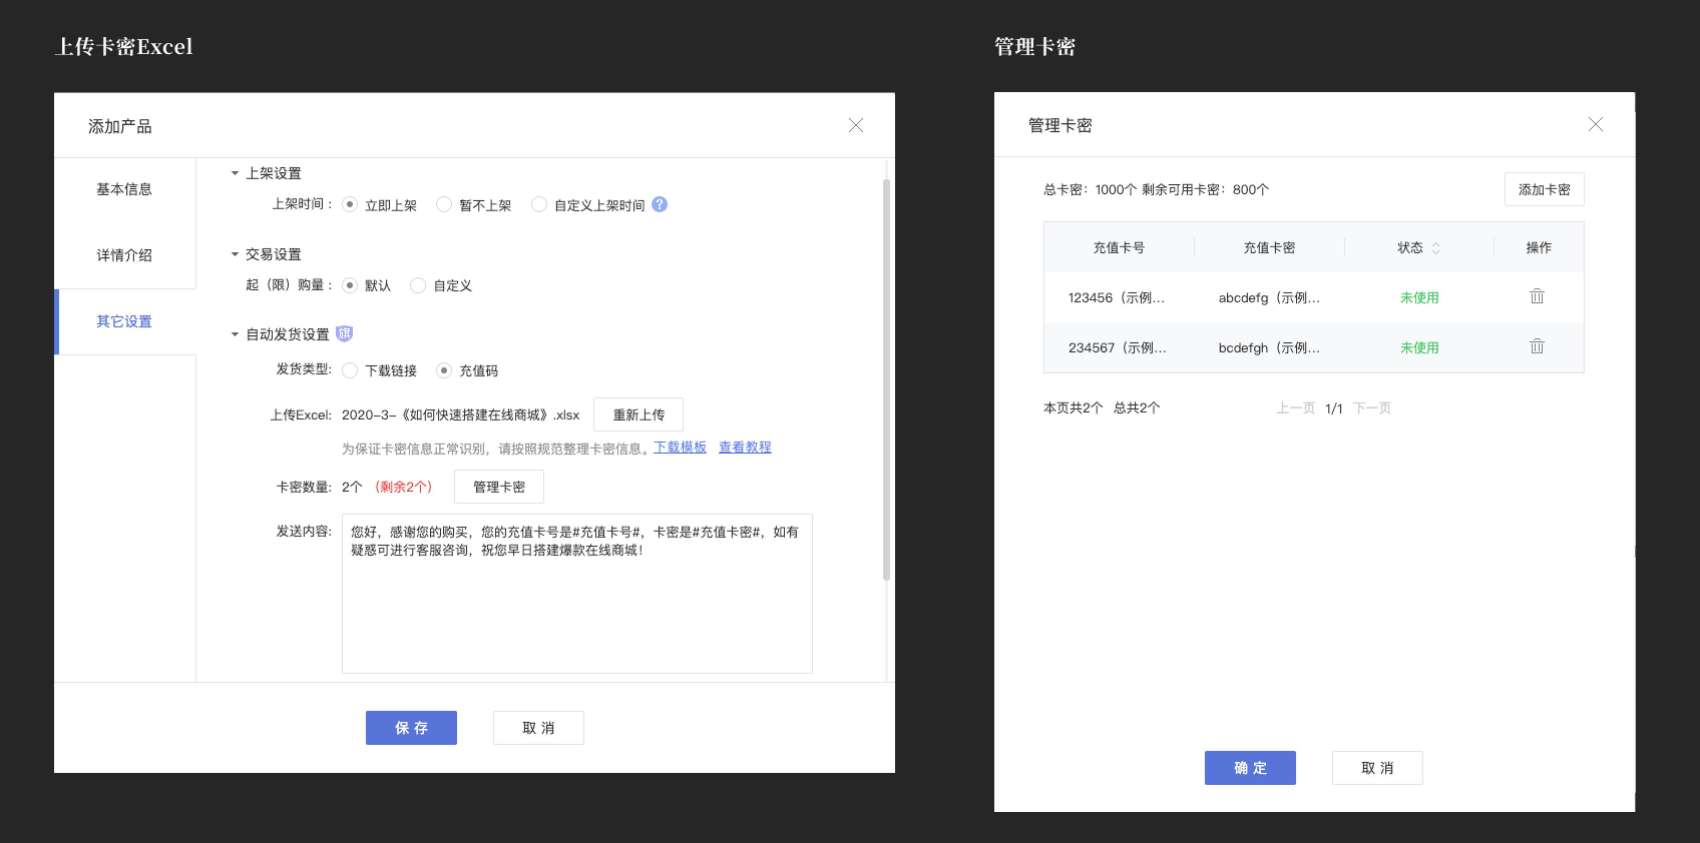Cancel the 添加产品 dialog
Viewport: 1700px width, 843px height.
tap(538, 728)
